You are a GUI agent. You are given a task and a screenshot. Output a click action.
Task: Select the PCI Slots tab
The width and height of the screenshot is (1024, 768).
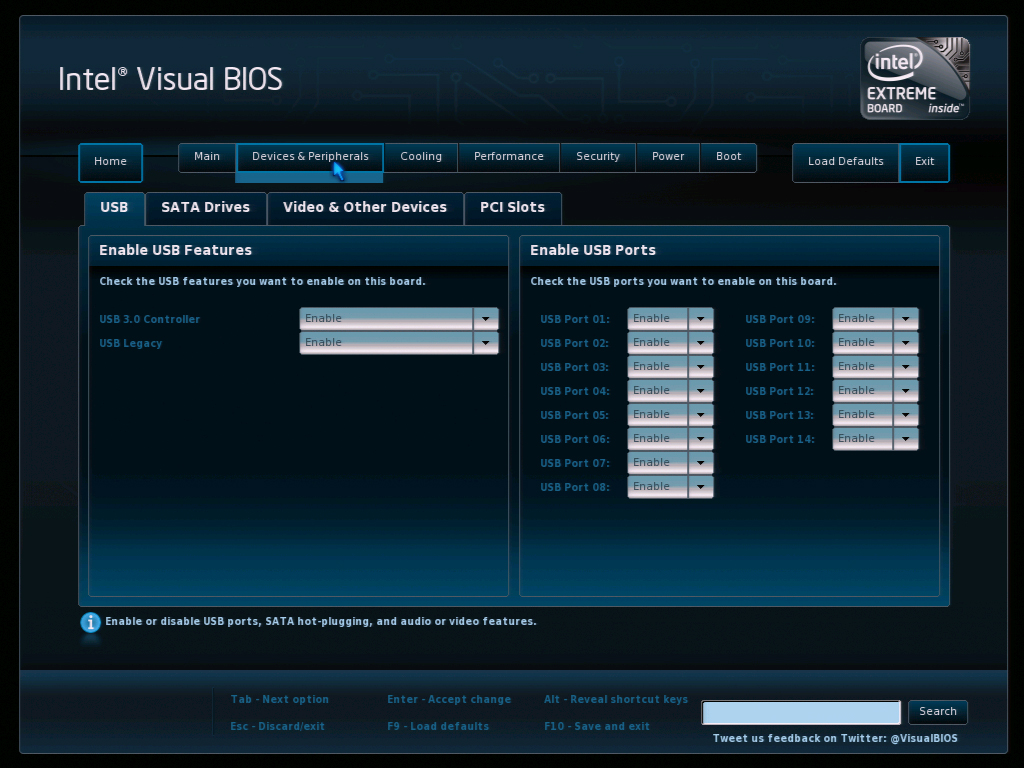pyautogui.click(x=513, y=208)
